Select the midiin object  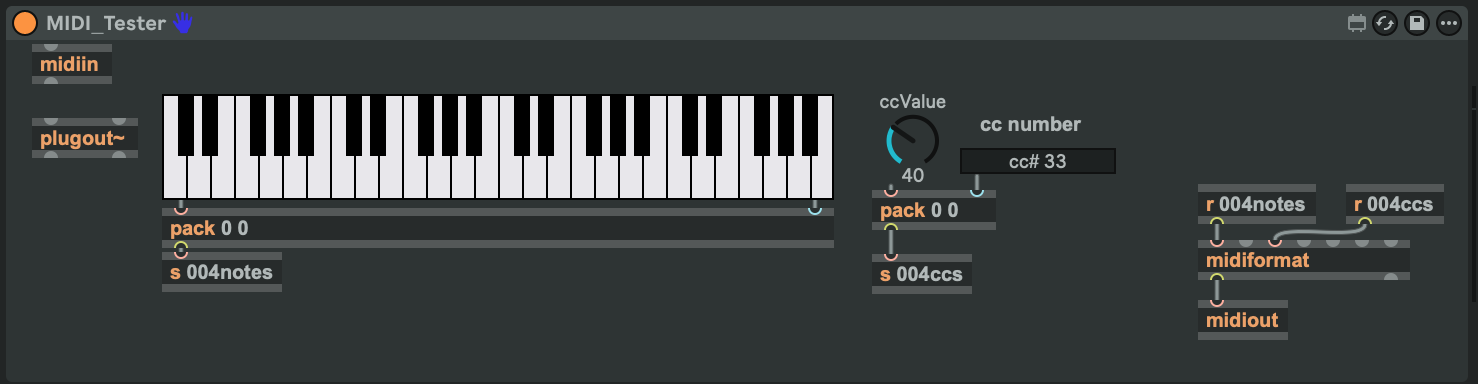pyautogui.click(x=72, y=64)
